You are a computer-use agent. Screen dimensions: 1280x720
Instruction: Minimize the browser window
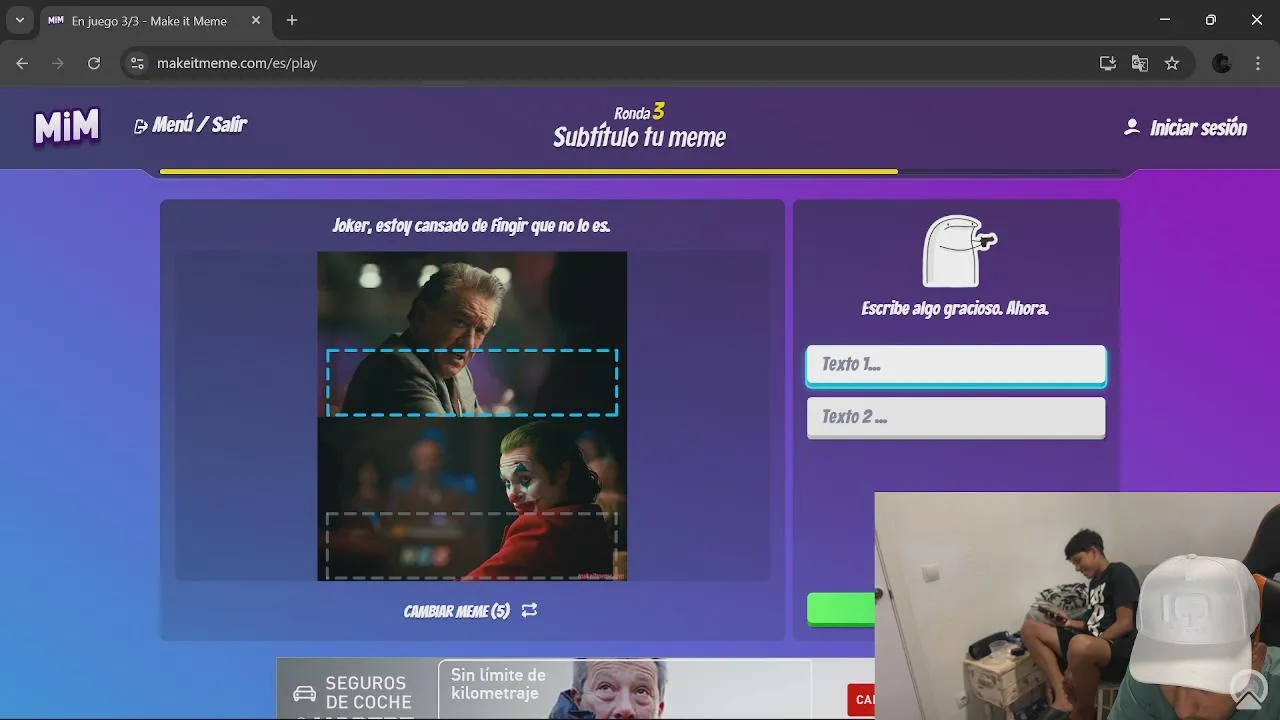[x=1165, y=20]
